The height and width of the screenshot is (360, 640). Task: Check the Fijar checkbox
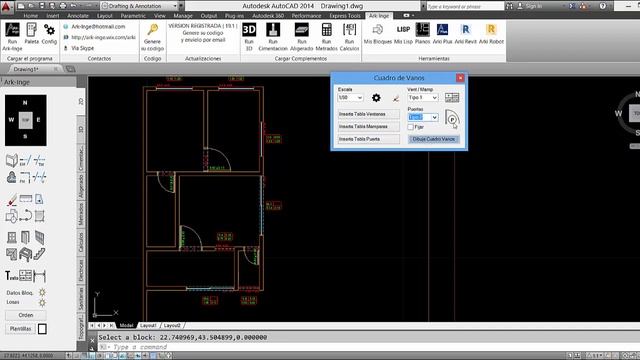pos(411,127)
